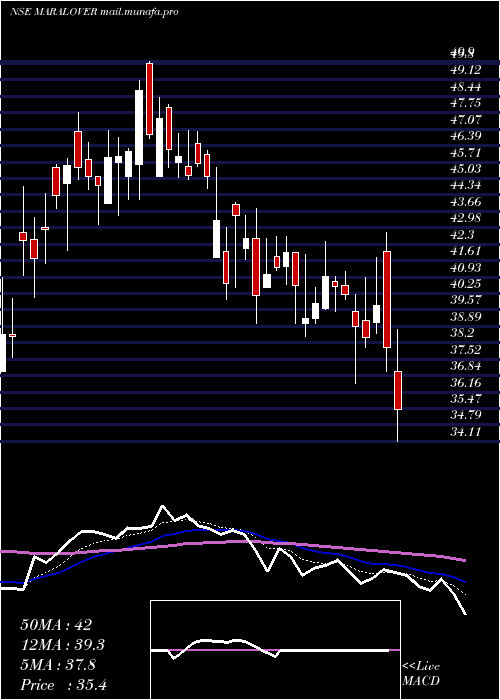Screen dimensions: 500x700
Task: Click the 47.07 price axis label
Action: pos(466,120)
